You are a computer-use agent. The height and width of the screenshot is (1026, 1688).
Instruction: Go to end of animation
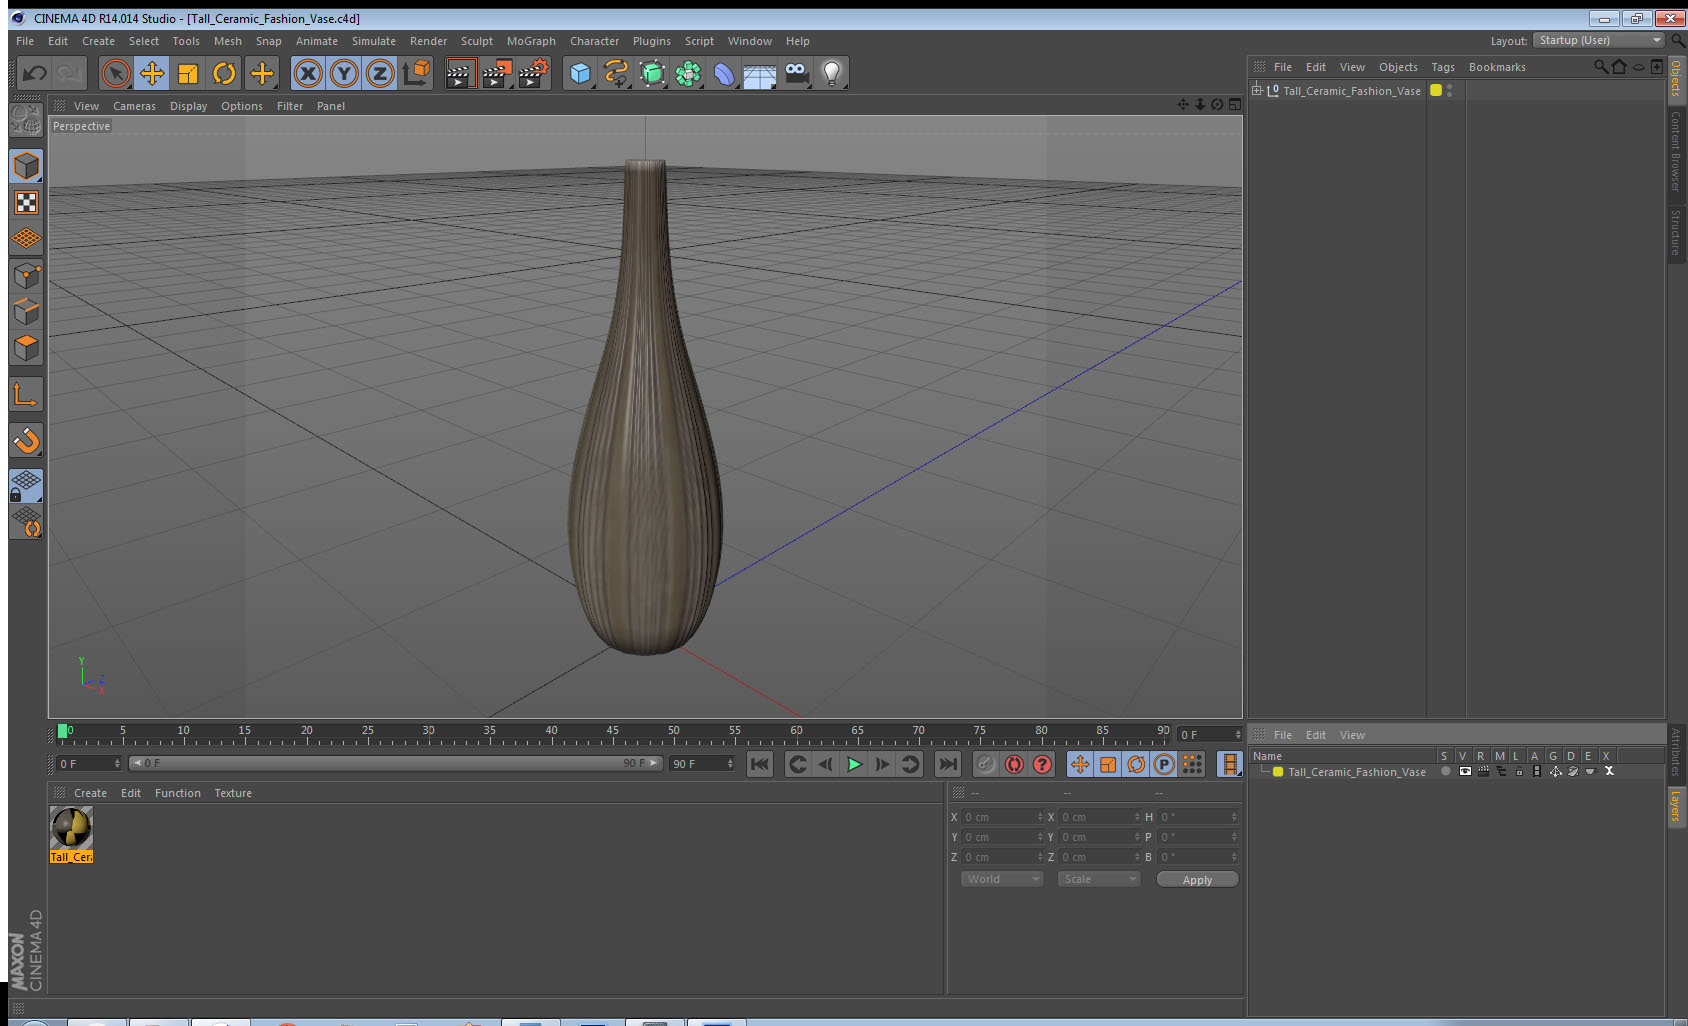(947, 764)
